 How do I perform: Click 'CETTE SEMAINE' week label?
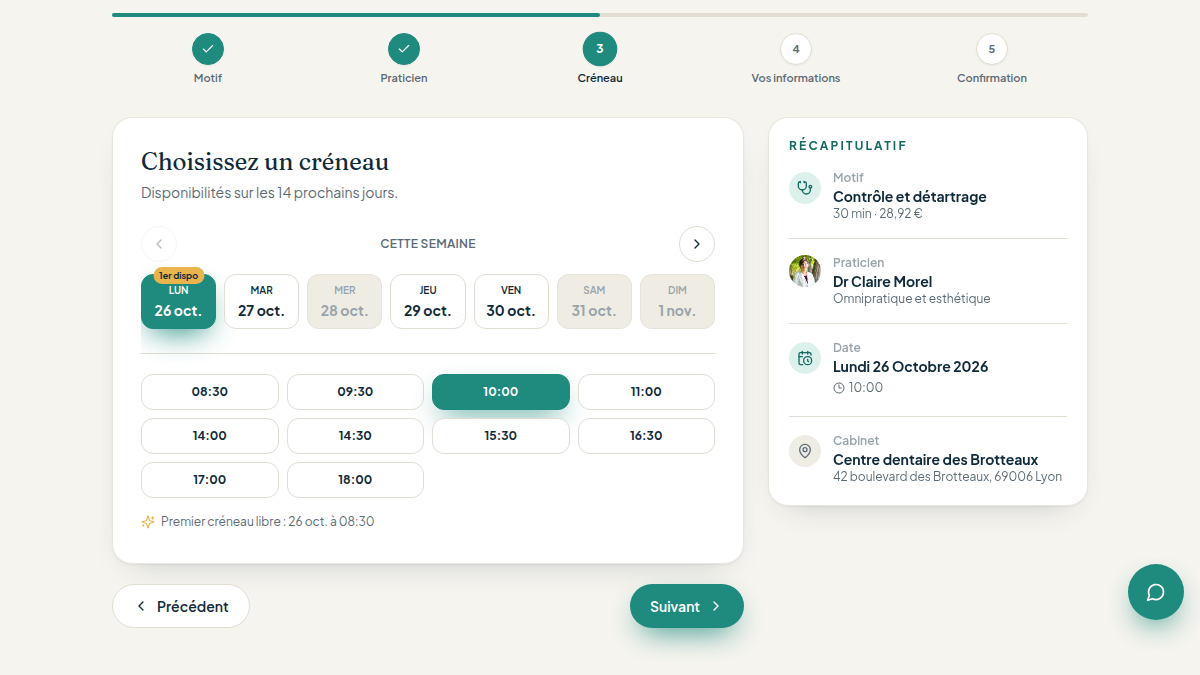428,244
